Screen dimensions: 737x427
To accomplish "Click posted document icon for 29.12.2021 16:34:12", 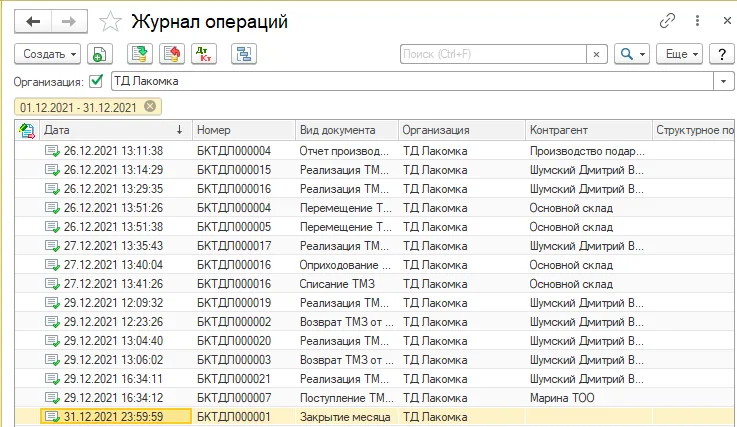I will coord(52,398).
